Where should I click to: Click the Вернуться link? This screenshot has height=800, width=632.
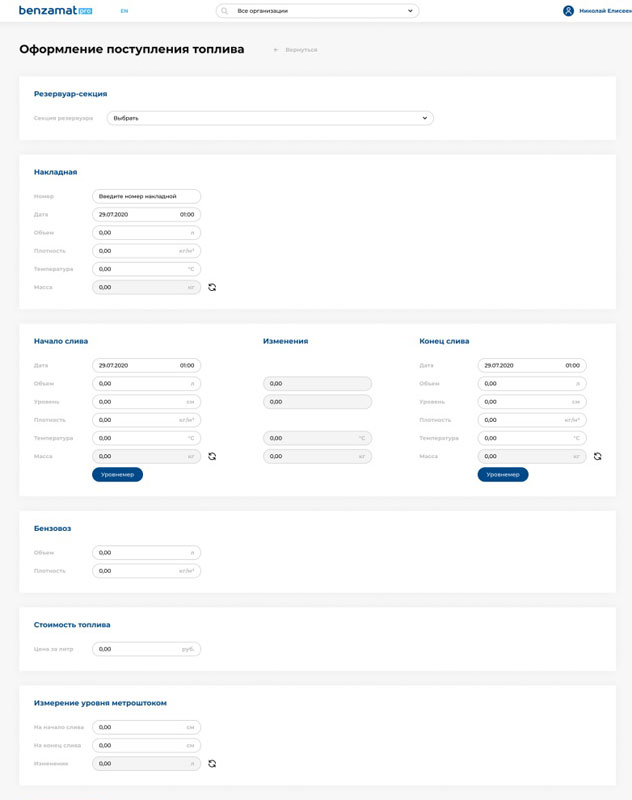(301, 50)
